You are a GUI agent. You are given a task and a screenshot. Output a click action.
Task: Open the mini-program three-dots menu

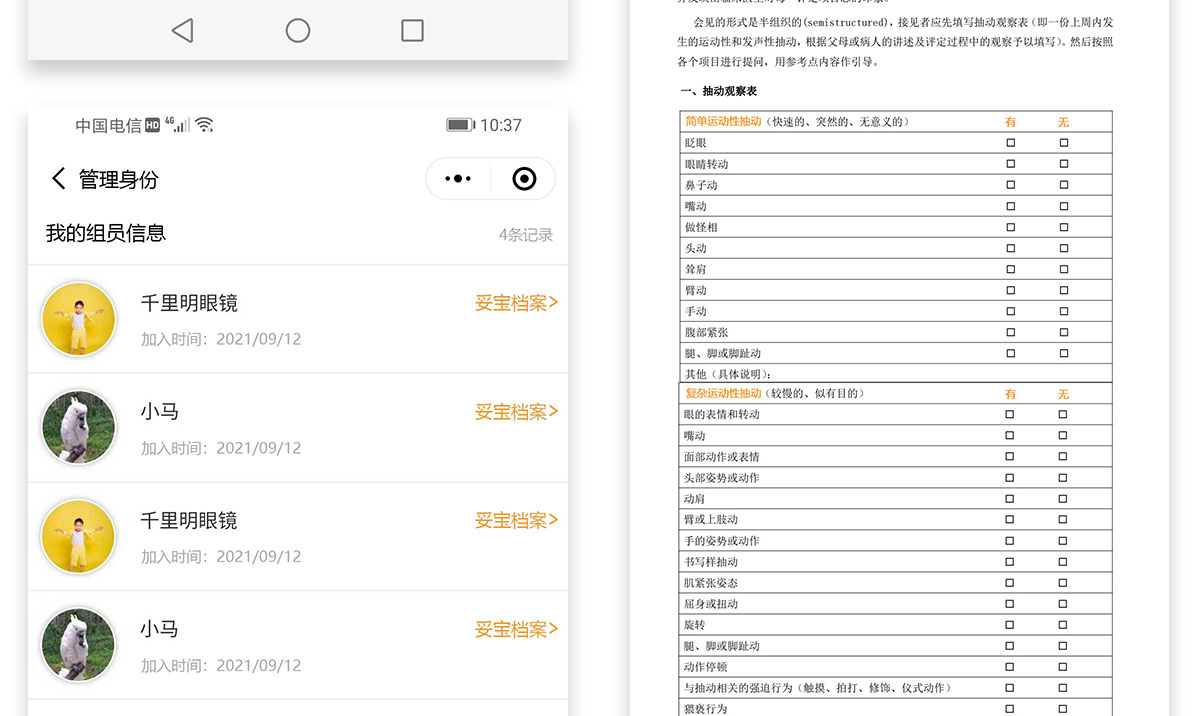tap(458, 179)
